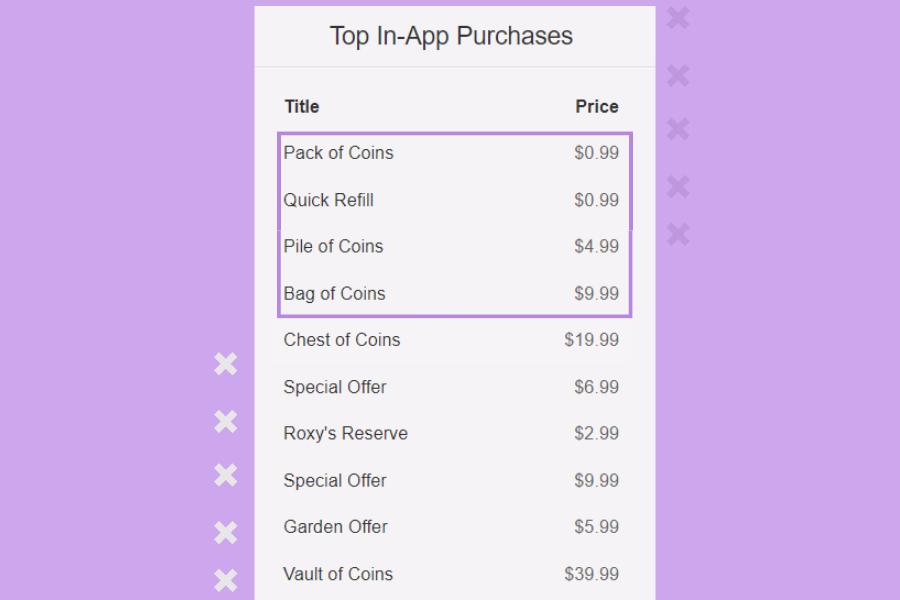Open the Chest of Coins entry
The image size is (900, 600).
(x=342, y=340)
